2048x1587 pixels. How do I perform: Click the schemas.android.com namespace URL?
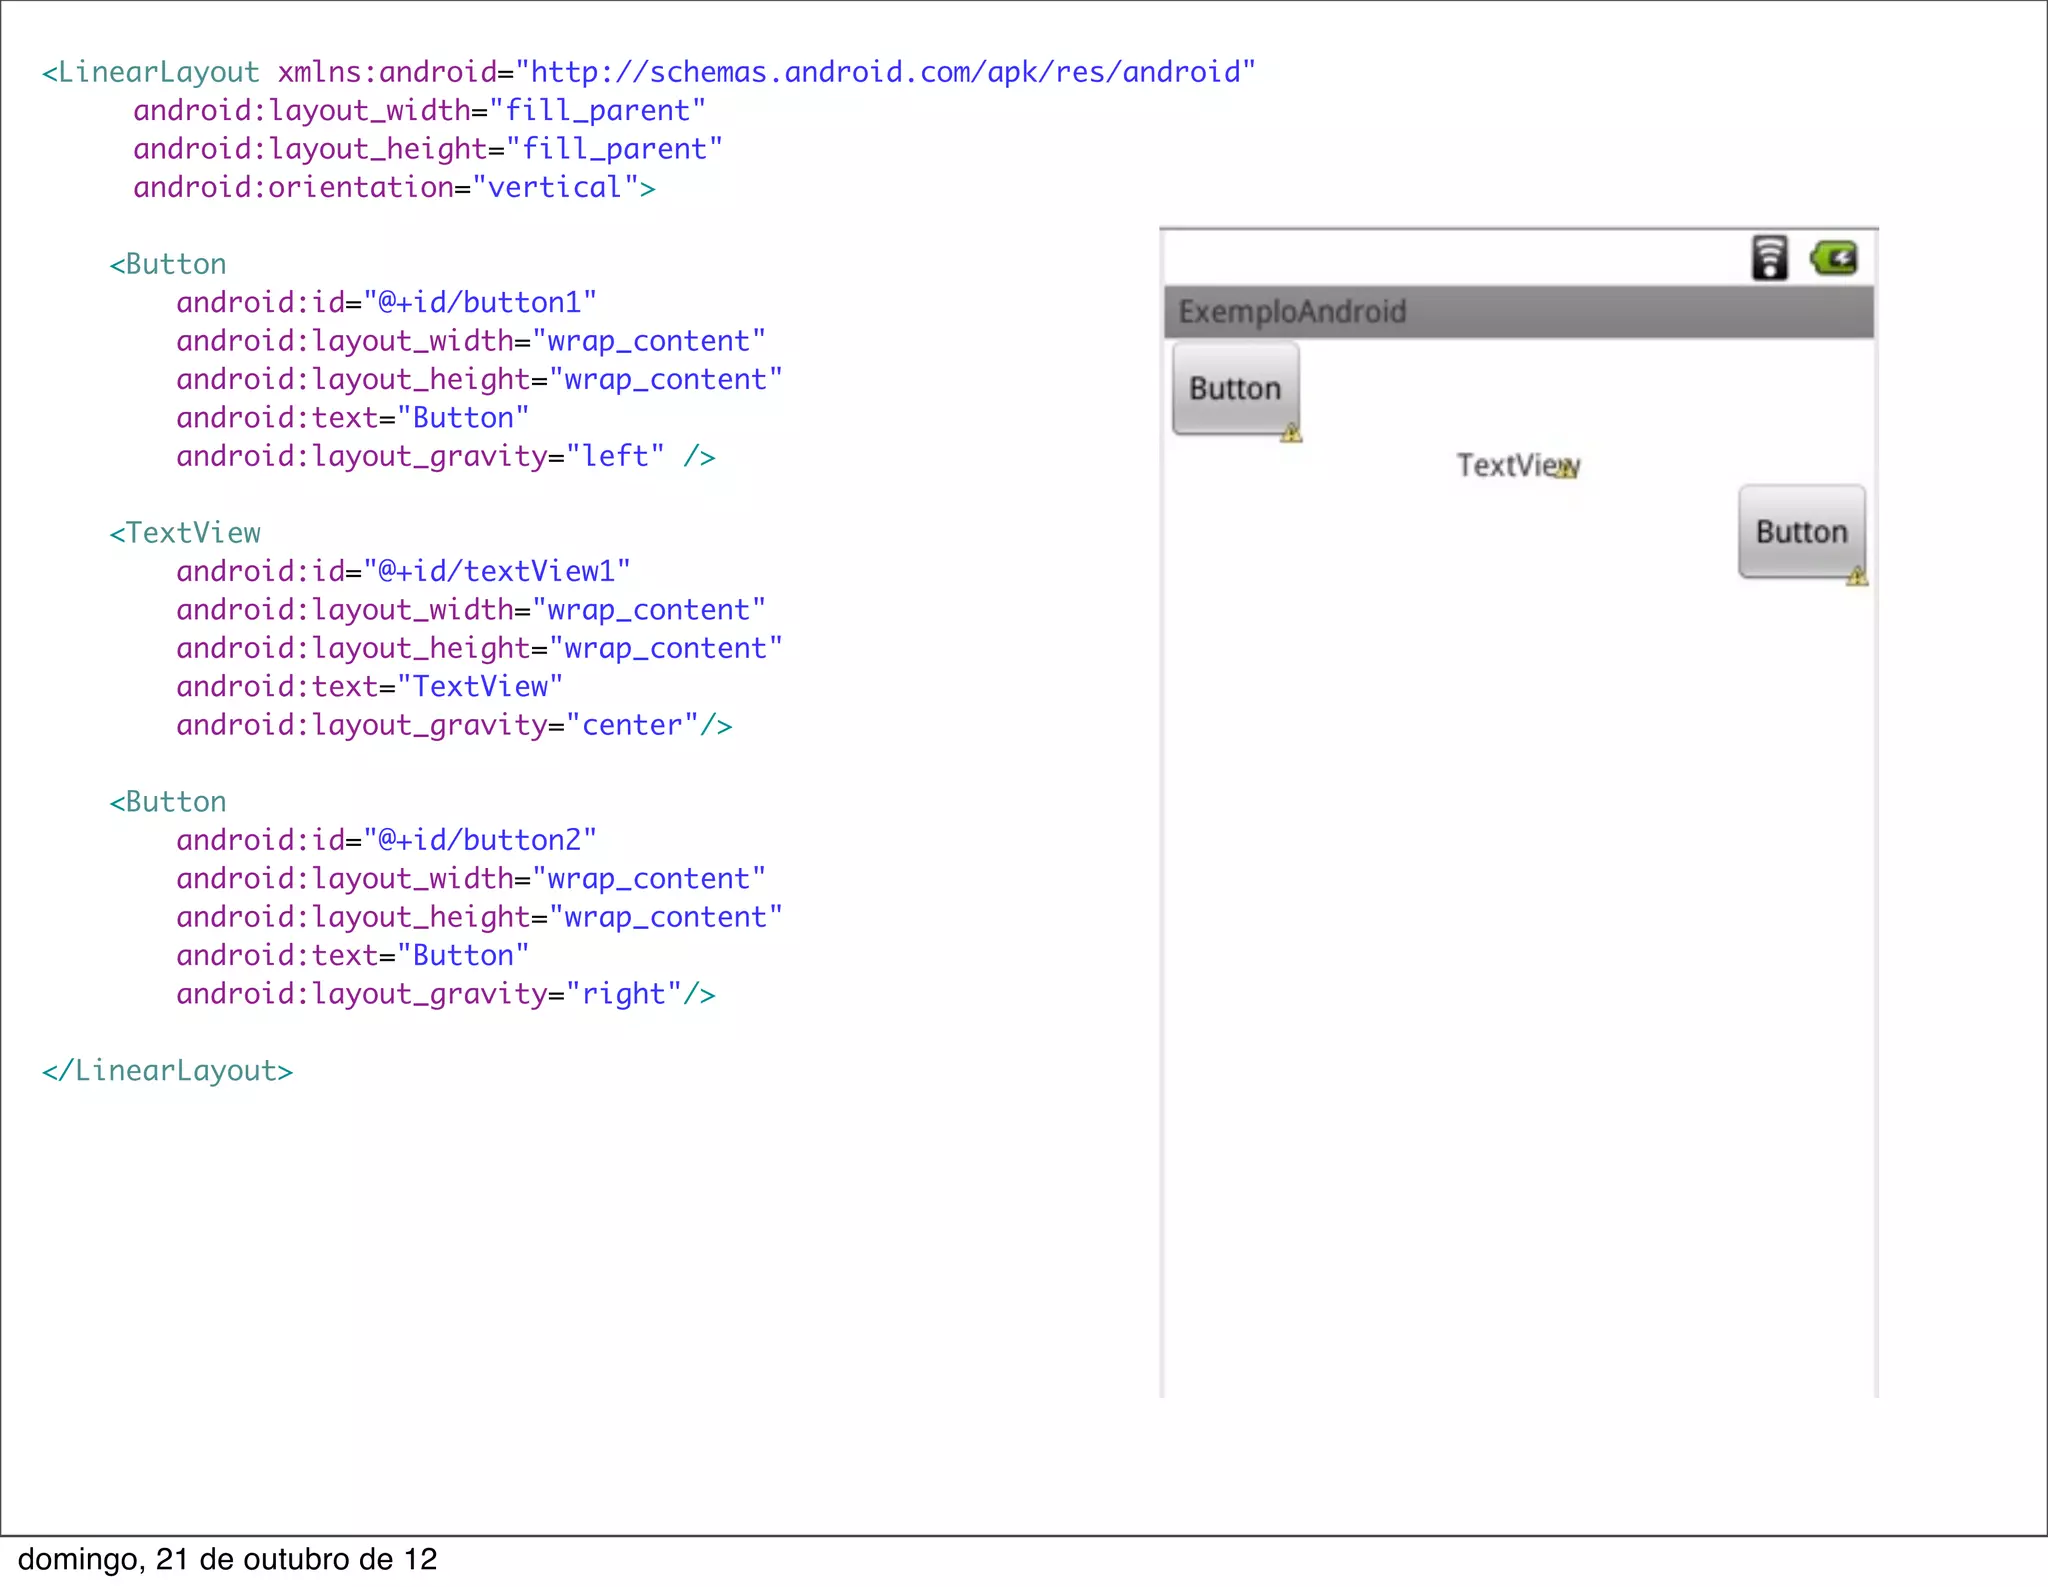(x=884, y=72)
